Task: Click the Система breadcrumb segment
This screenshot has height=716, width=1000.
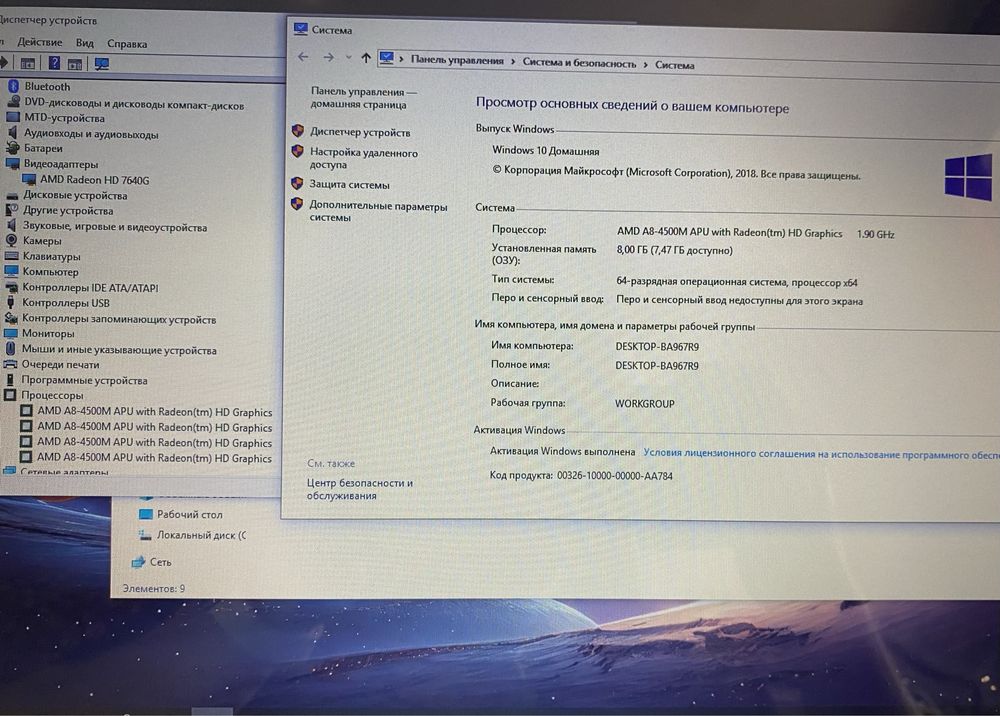Action: [x=675, y=64]
